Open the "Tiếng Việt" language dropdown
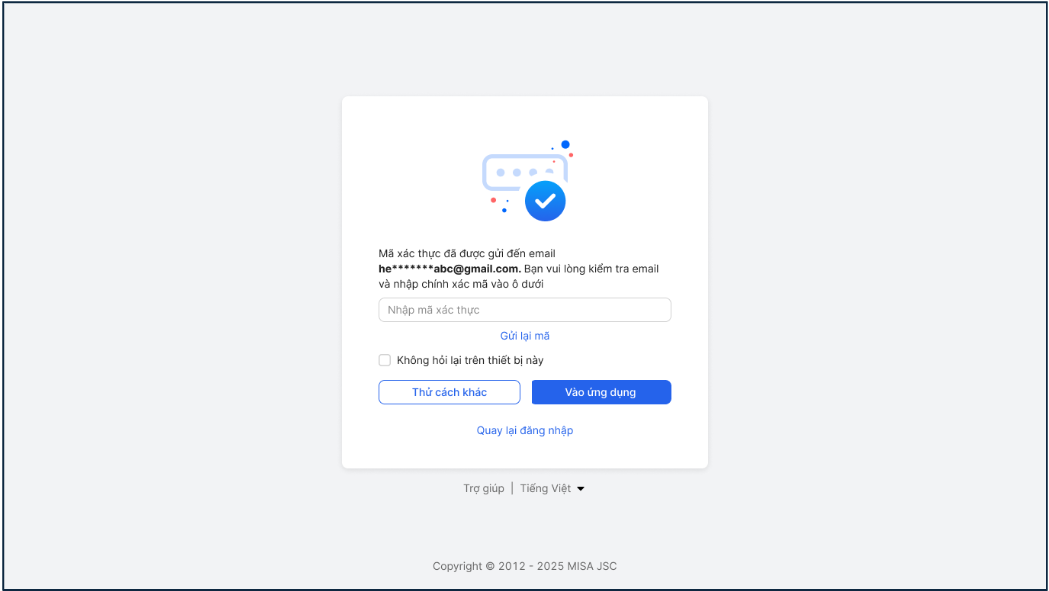1049x591 pixels. click(x=546, y=489)
